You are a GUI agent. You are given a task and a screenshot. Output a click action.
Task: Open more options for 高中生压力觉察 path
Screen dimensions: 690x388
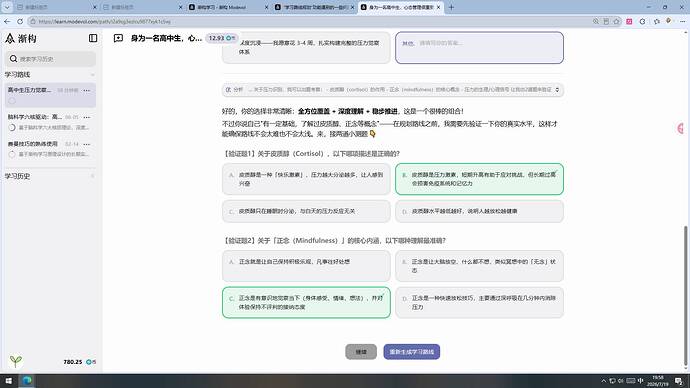click(87, 90)
